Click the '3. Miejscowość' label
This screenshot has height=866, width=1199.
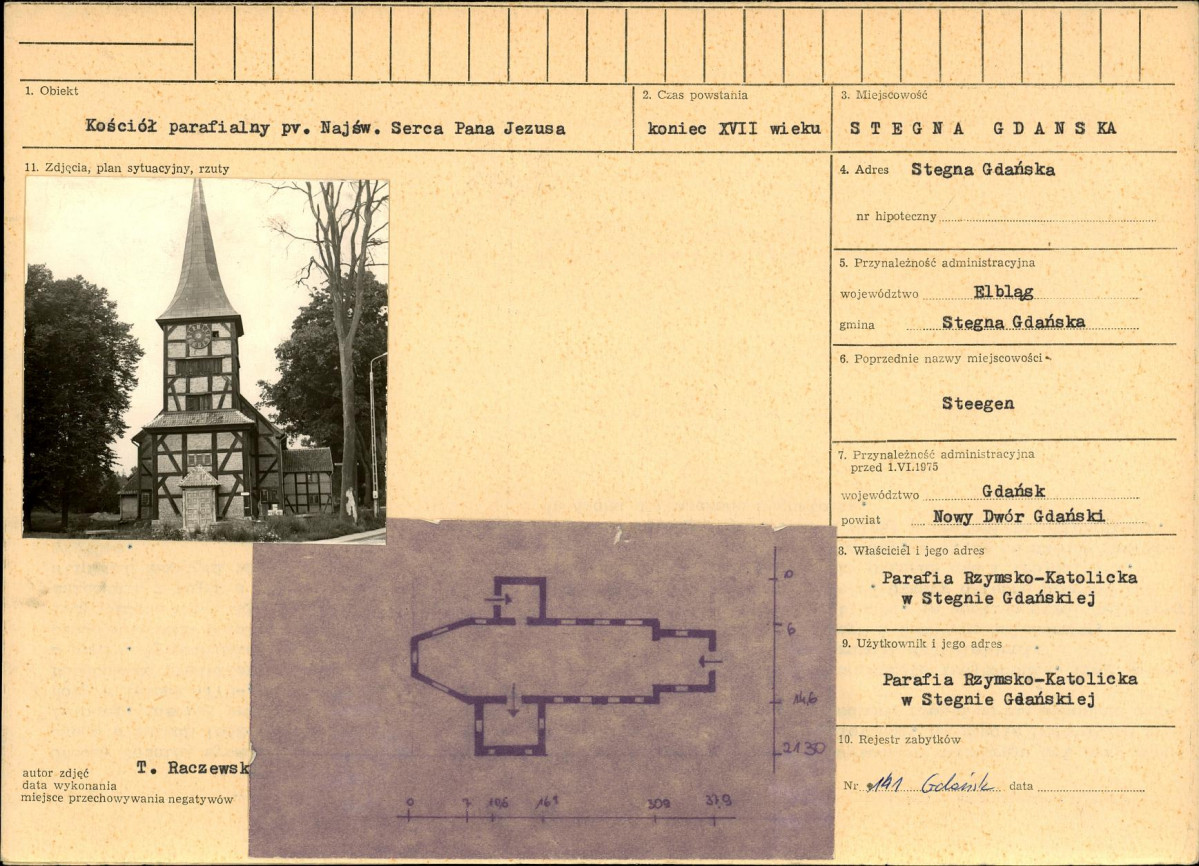tap(884, 95)
